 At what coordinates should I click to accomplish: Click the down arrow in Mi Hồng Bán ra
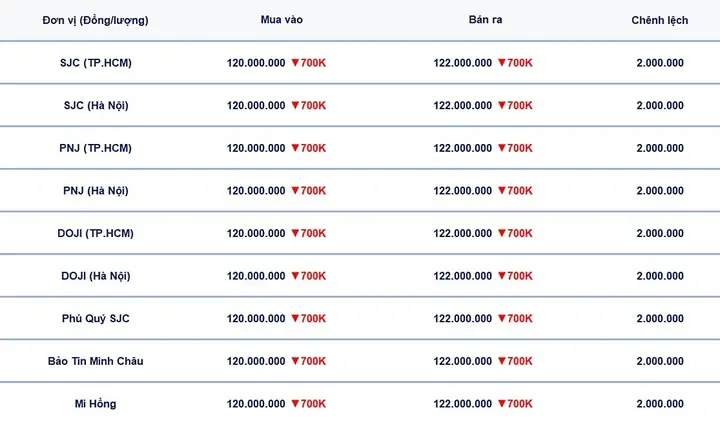502,403
